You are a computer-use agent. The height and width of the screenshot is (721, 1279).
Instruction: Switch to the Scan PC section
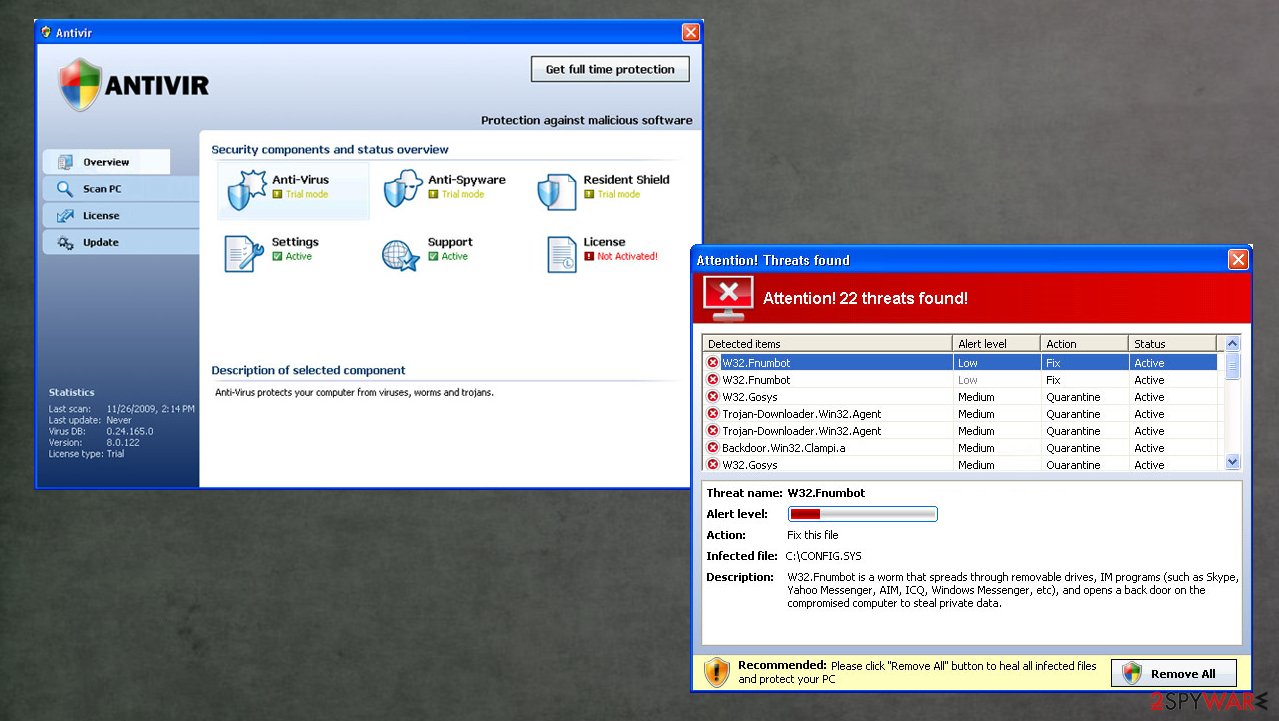tap(120, 189)
